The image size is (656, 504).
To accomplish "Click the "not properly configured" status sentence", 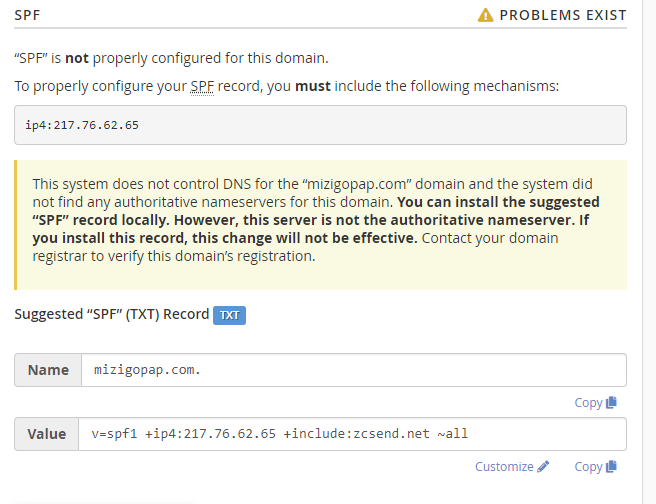I will [x=171, y=59].
